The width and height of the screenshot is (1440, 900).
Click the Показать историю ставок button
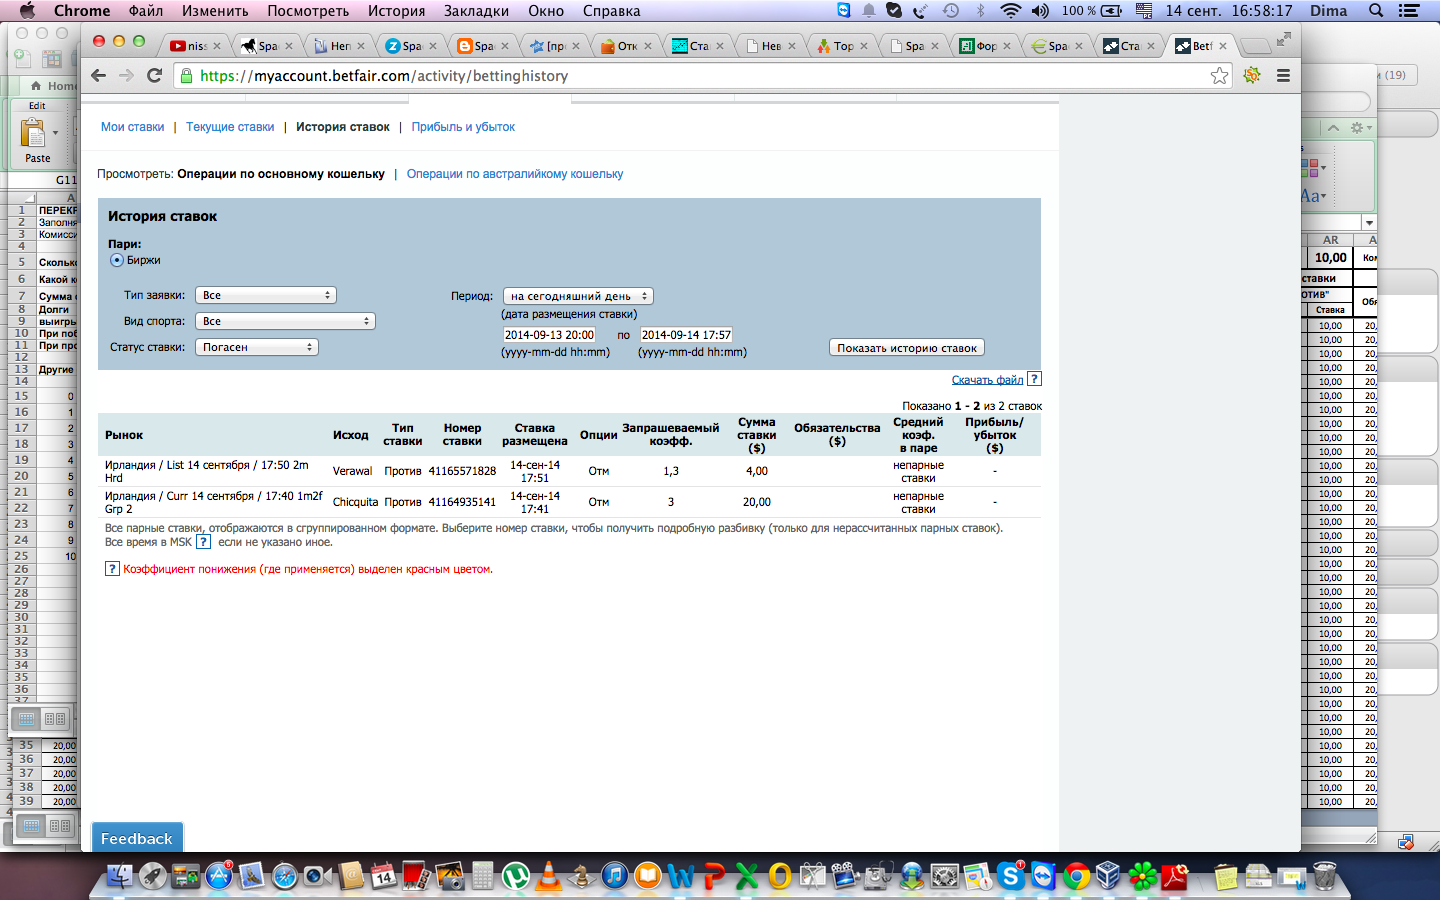(x=907, y=348)
